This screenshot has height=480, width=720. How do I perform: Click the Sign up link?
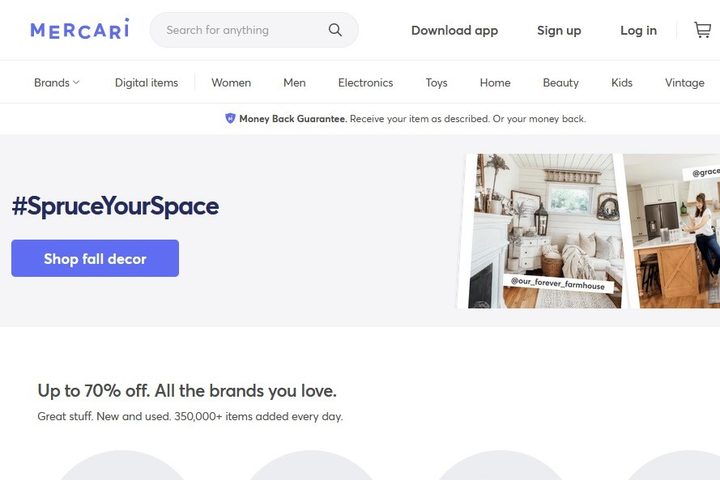(559, 30)
